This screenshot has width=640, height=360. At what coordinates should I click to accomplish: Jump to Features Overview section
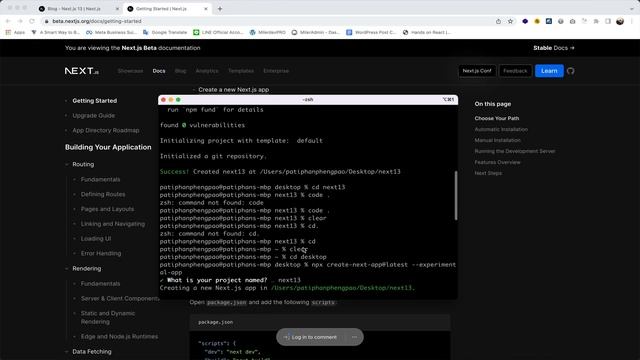coord(497,162)
